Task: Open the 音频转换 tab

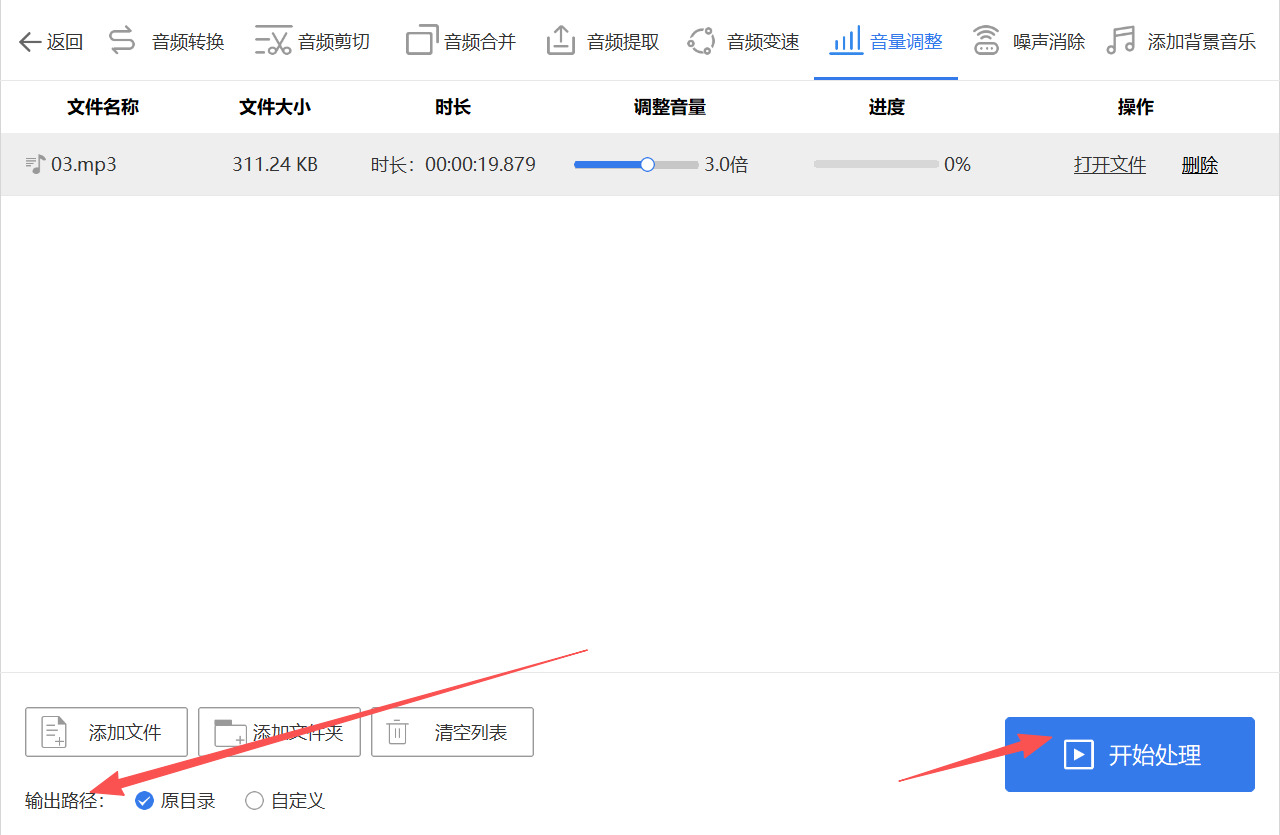Action: [x=166, y=41]
